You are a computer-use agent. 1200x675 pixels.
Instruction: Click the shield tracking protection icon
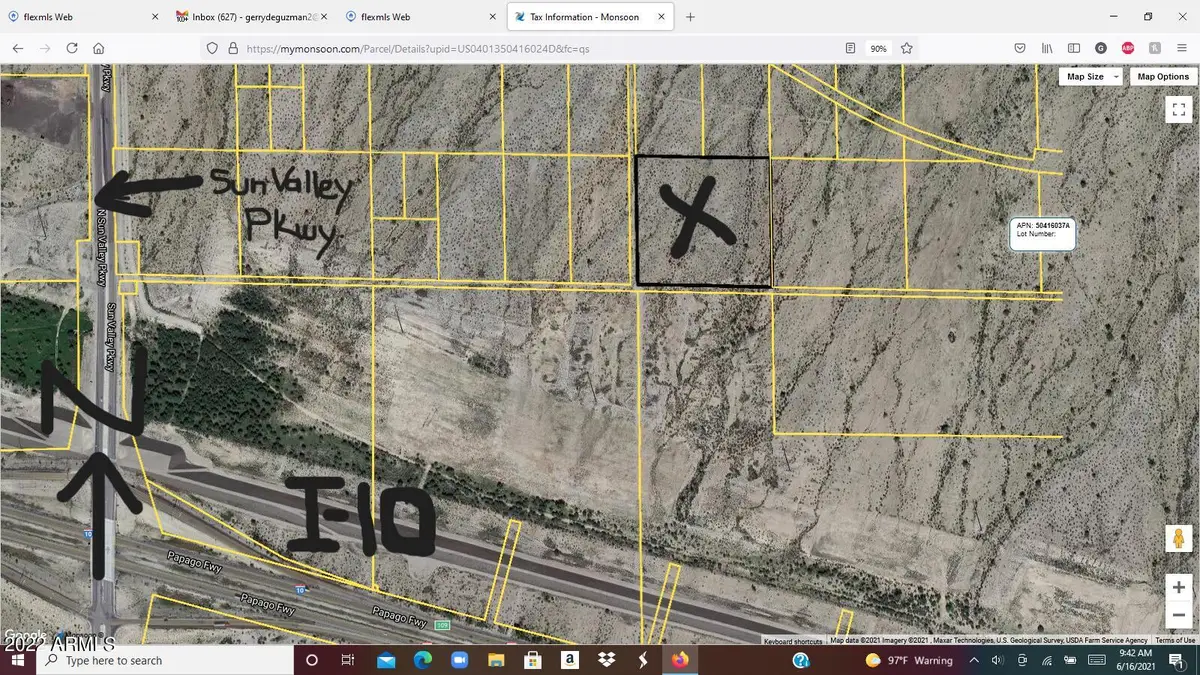tap(211, 48)
